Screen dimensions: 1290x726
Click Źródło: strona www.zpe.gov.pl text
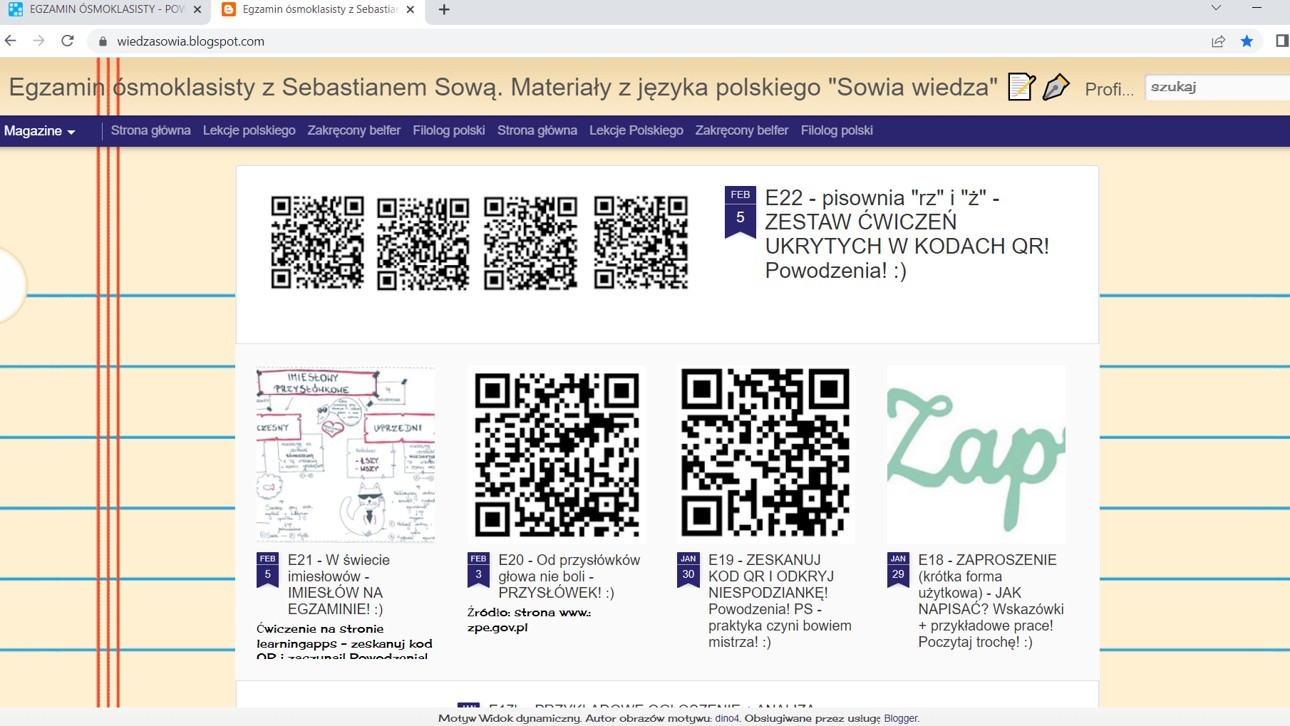[x=529, y=620]
